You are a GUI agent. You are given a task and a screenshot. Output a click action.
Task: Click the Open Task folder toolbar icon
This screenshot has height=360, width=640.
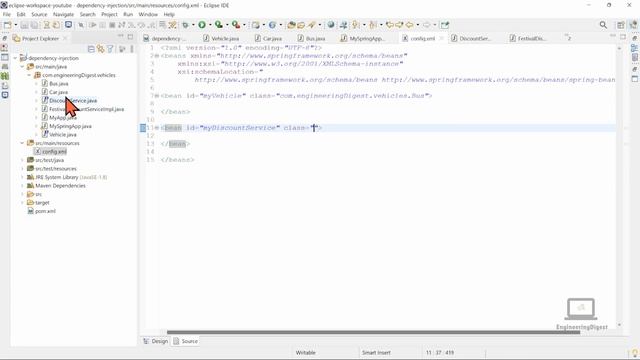301,25
